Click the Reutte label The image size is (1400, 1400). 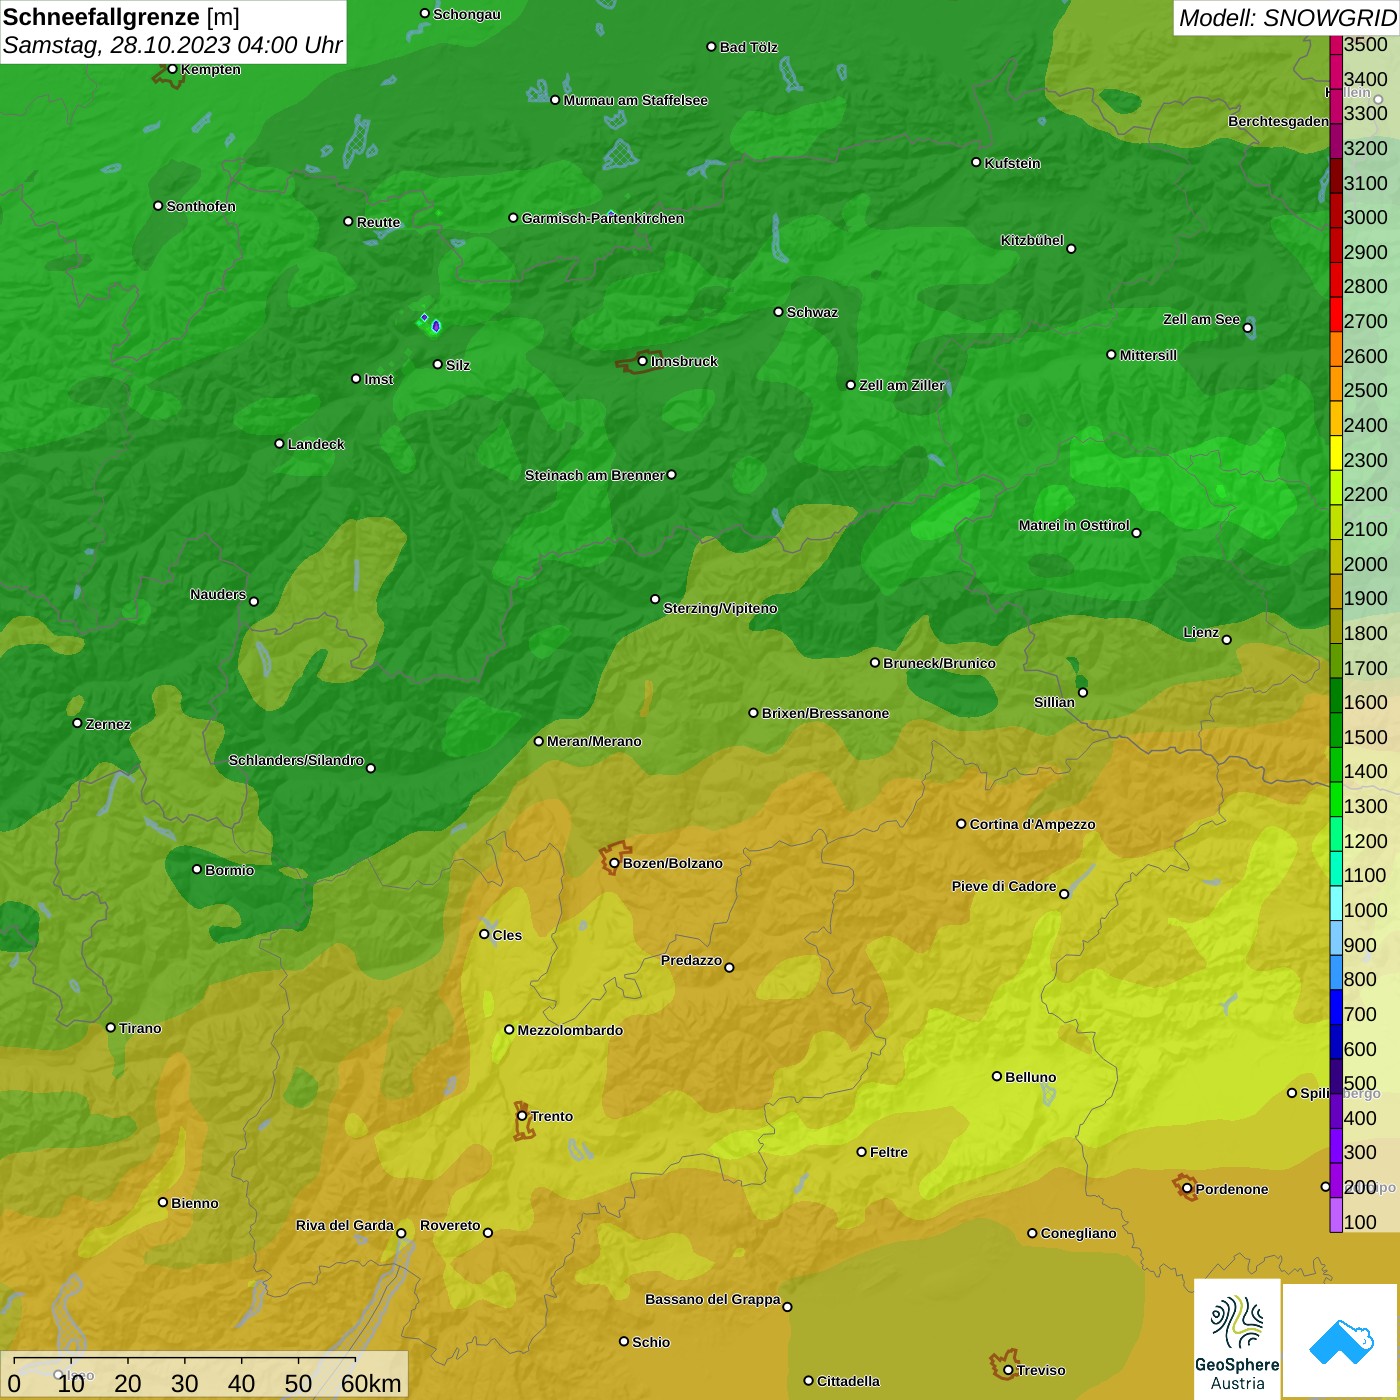[378, 222]
